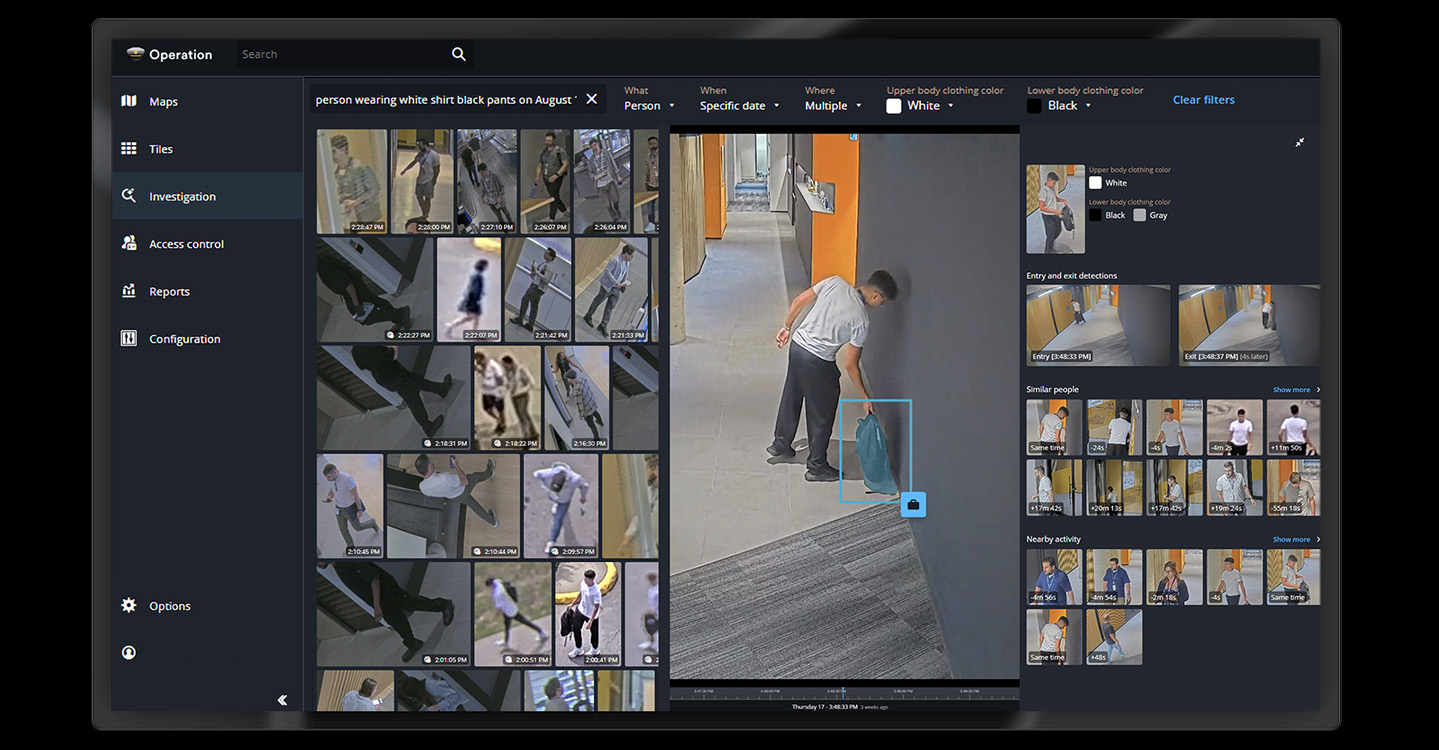Select the Access control sidebar icon
The image size is (1439, 750).
(x=129, y=243)
